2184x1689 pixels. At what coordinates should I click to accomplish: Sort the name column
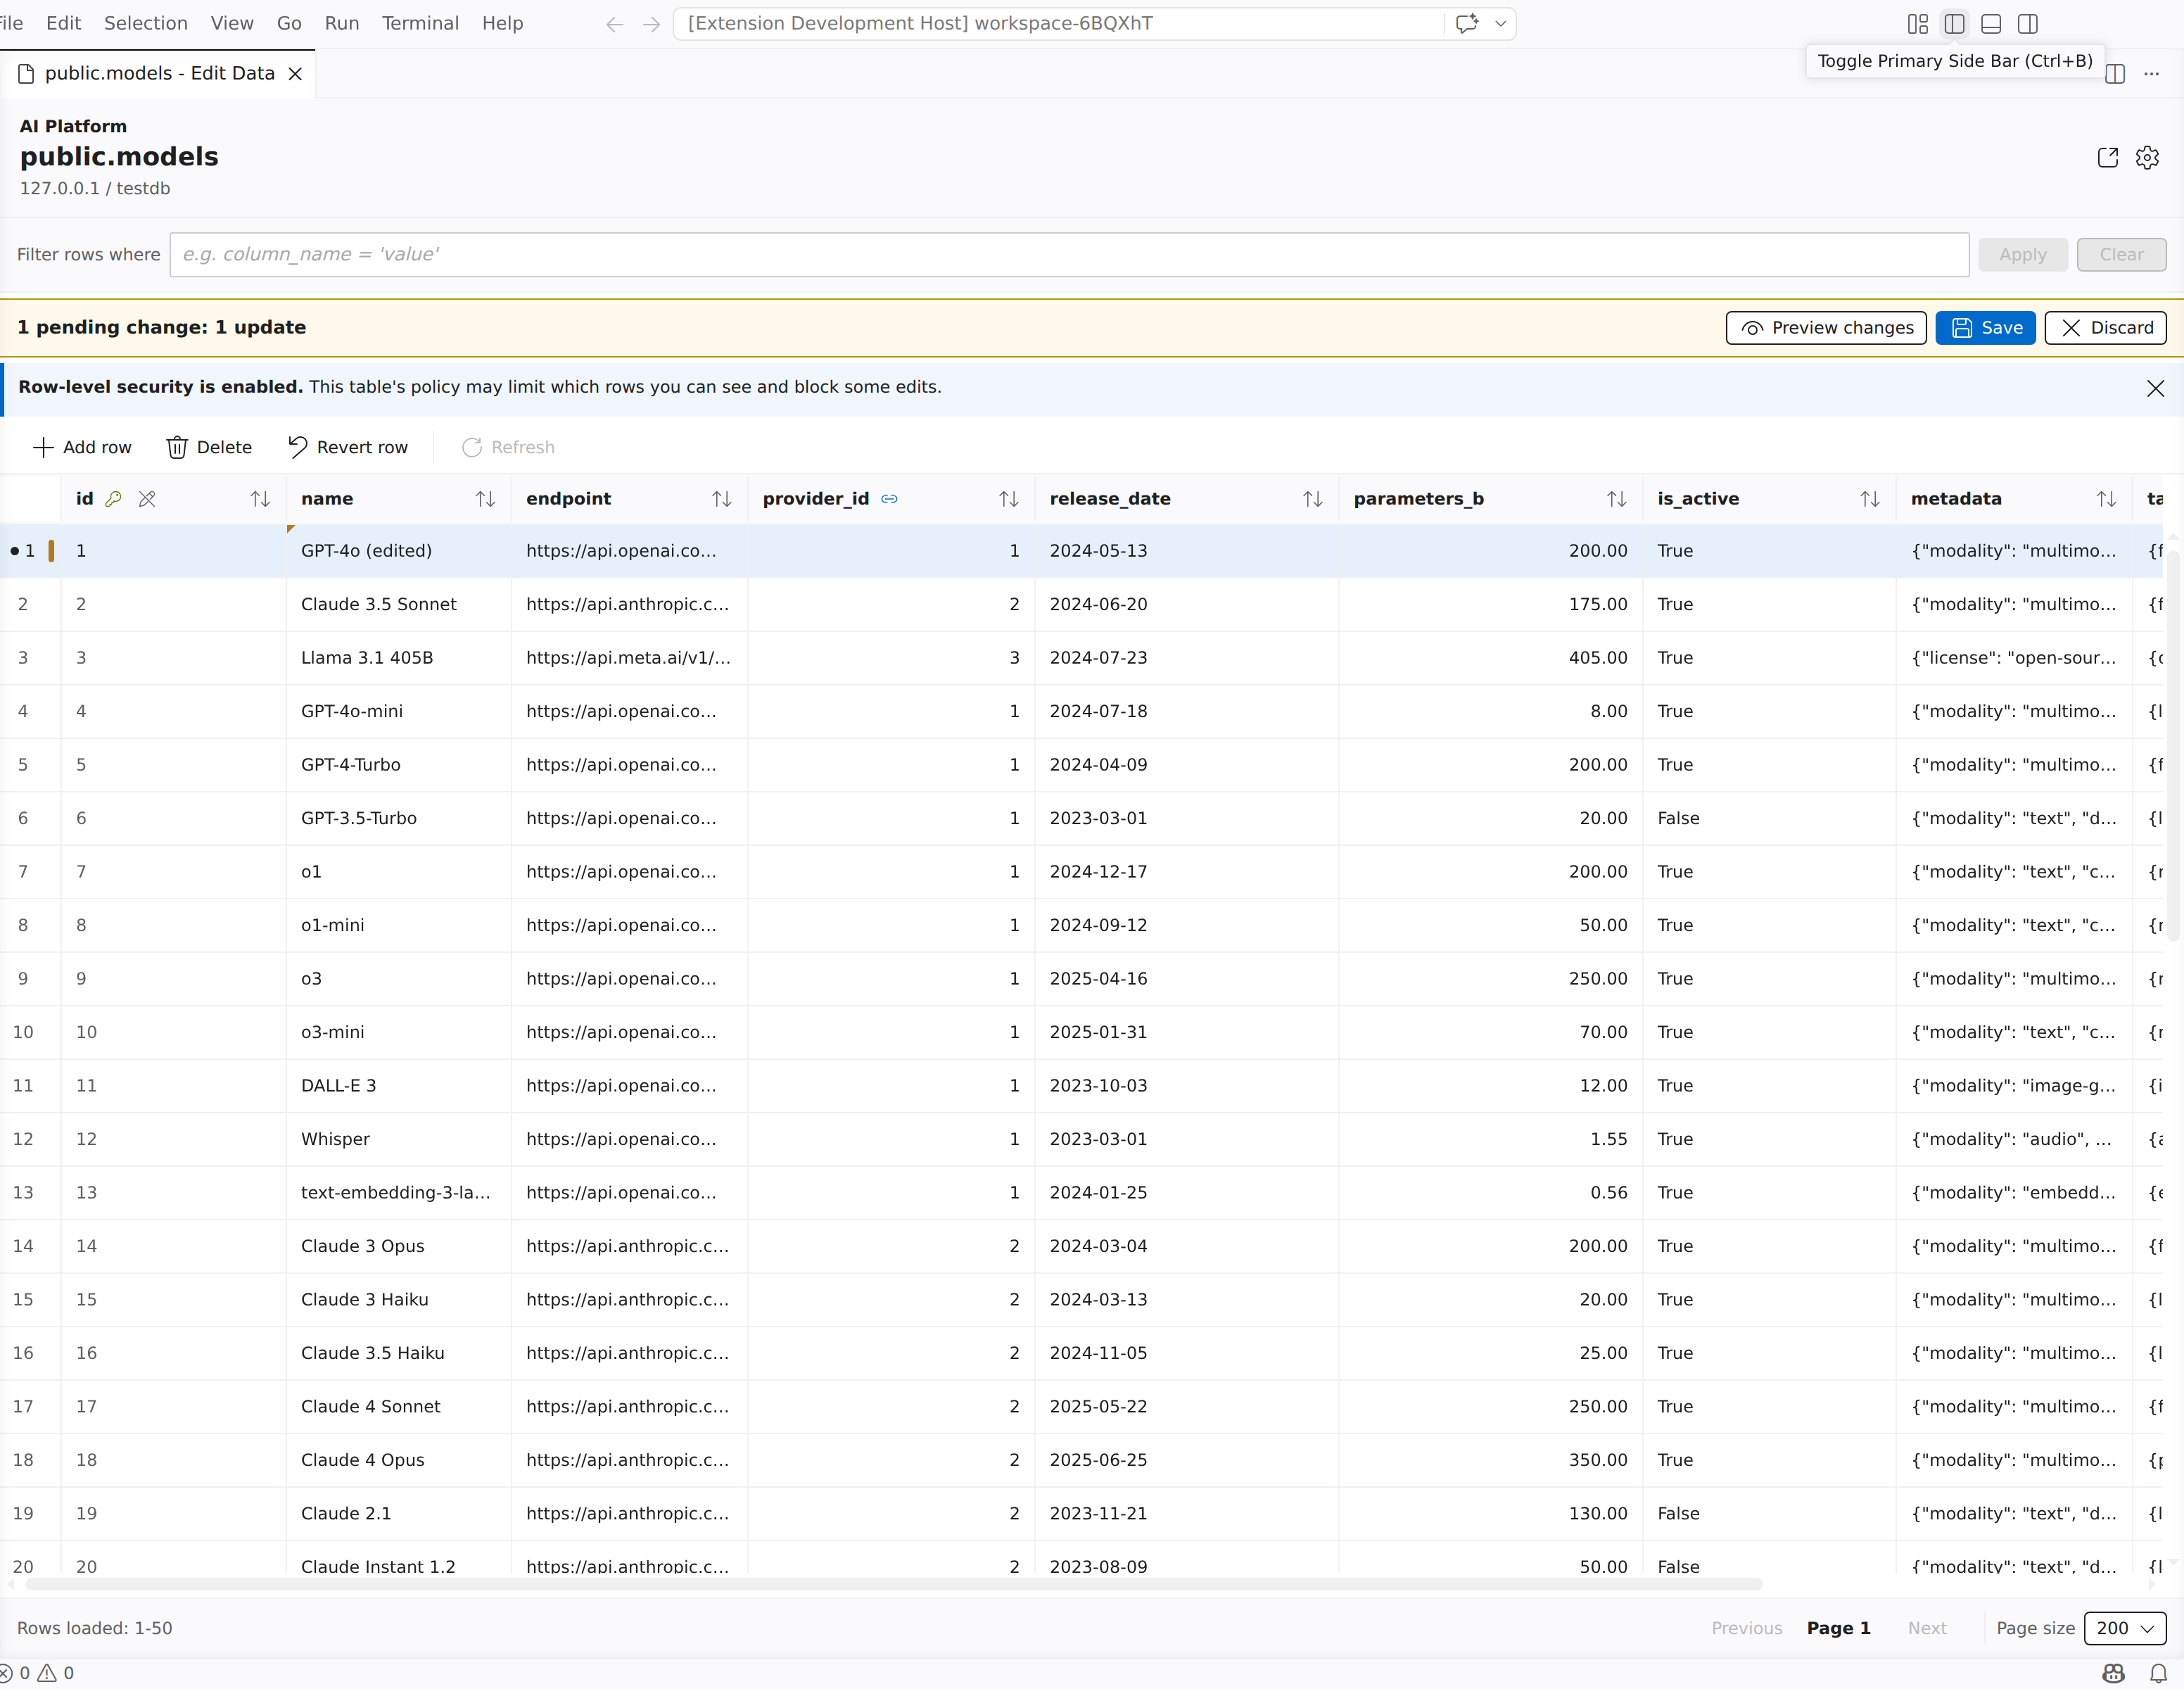coord(485,499)
